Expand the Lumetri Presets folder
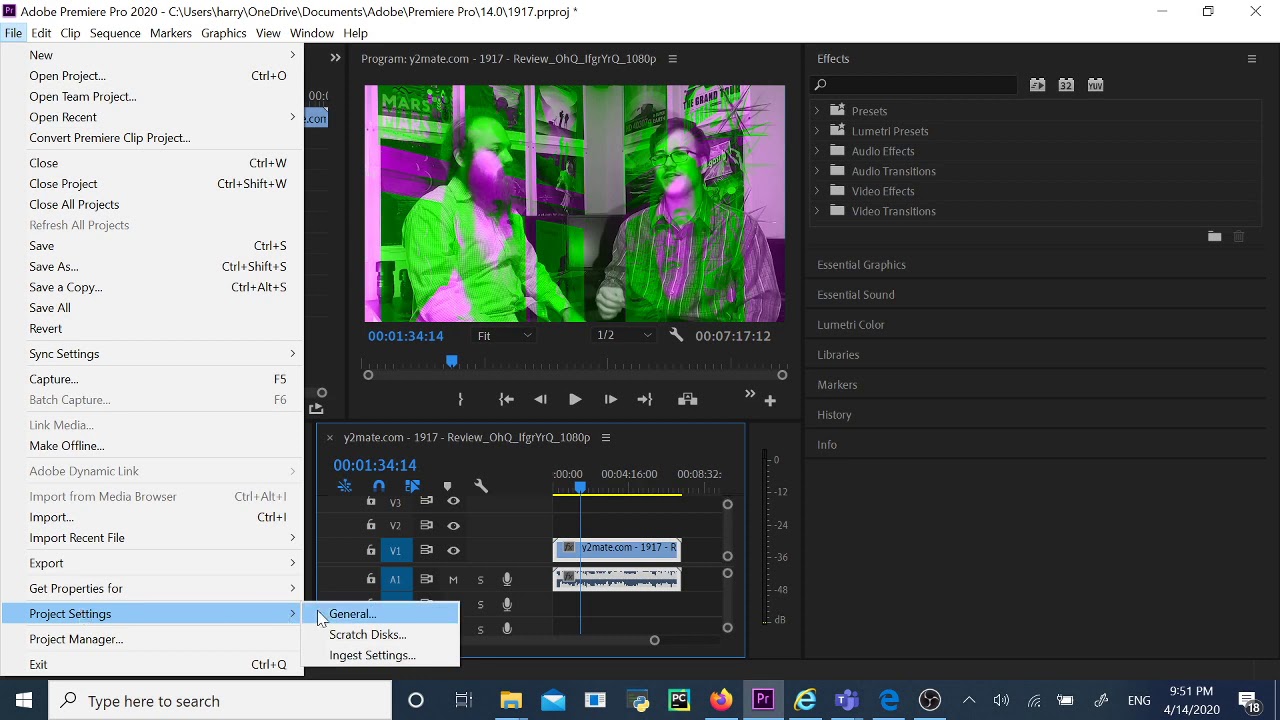Screen dimensions: 1280x720 817,131
